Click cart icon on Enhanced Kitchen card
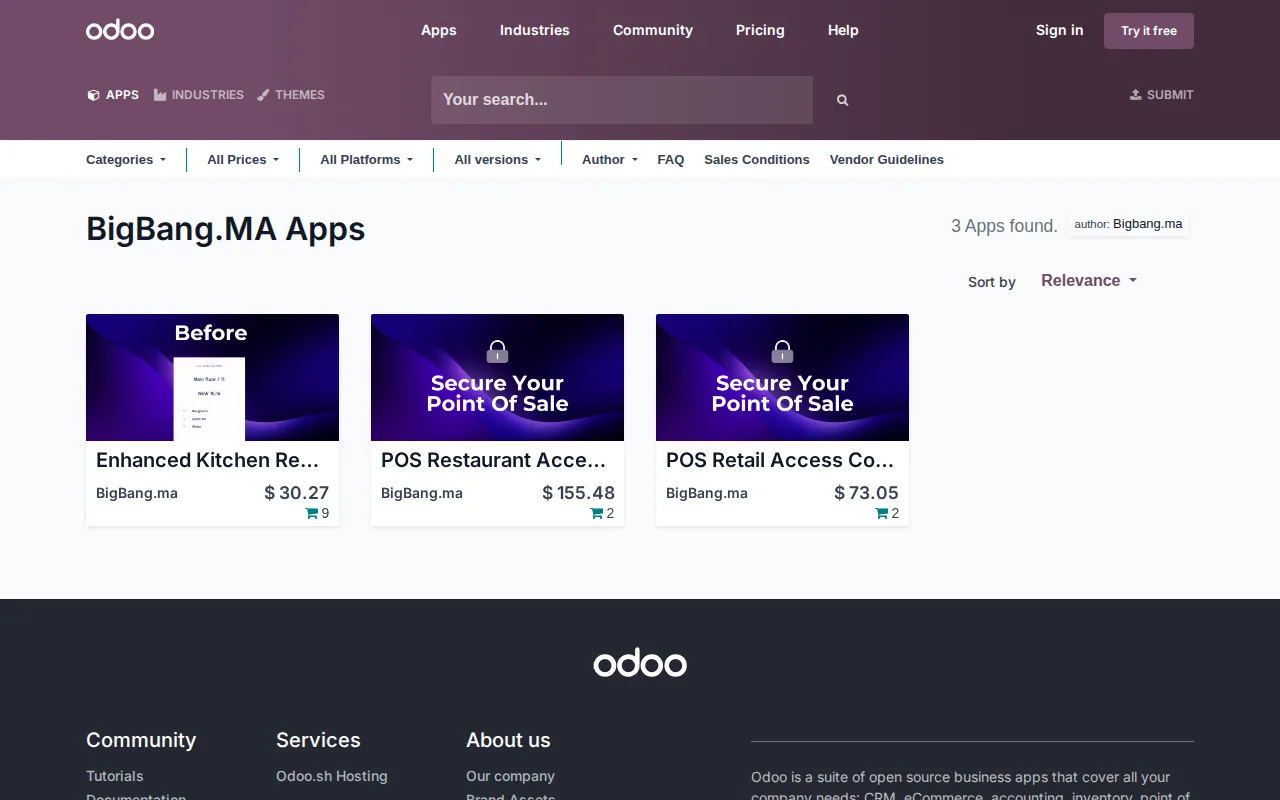Screen dimensions: 1280x800 [311, 513]
